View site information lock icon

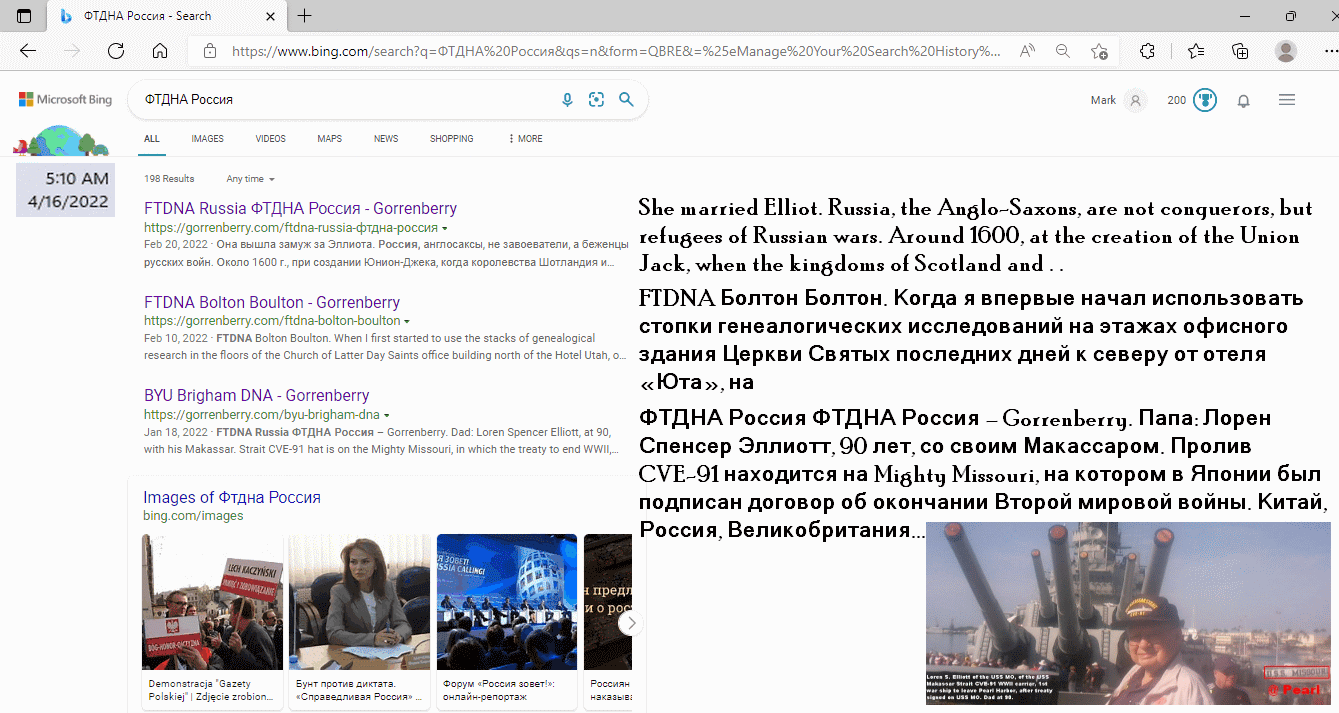tap(209, 51)
